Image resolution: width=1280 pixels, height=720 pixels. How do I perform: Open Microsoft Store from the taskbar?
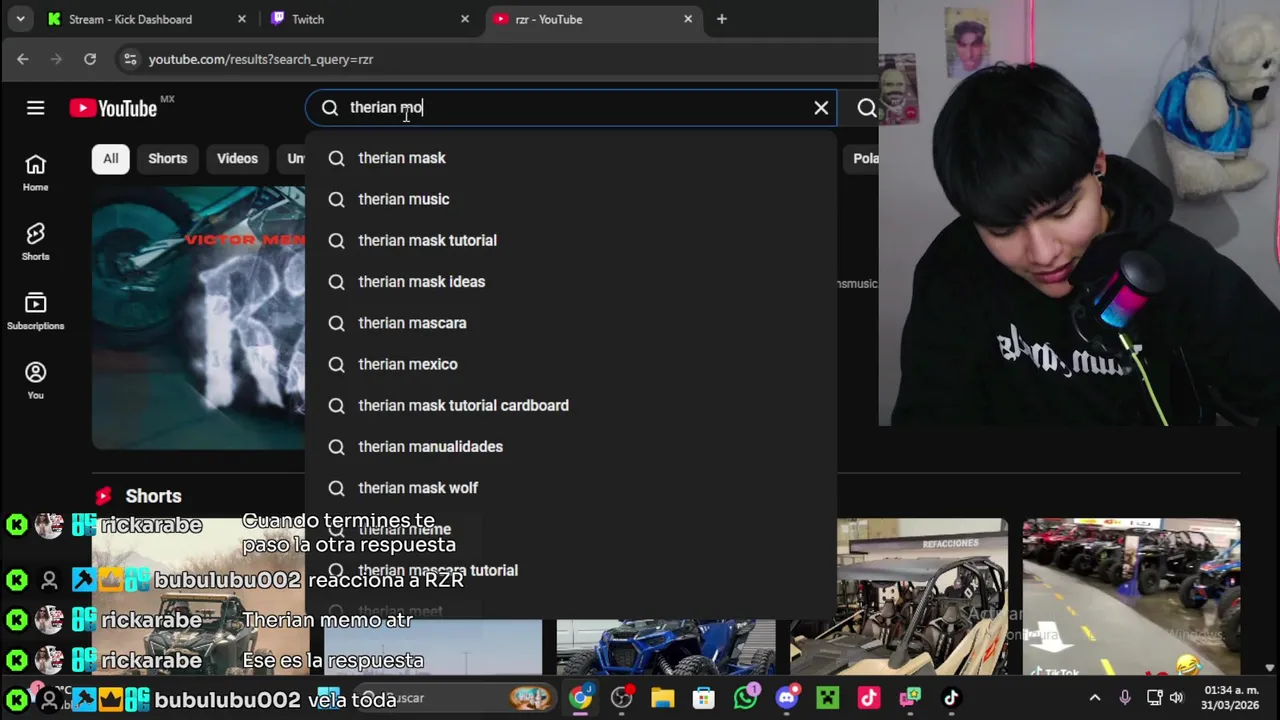704,698
